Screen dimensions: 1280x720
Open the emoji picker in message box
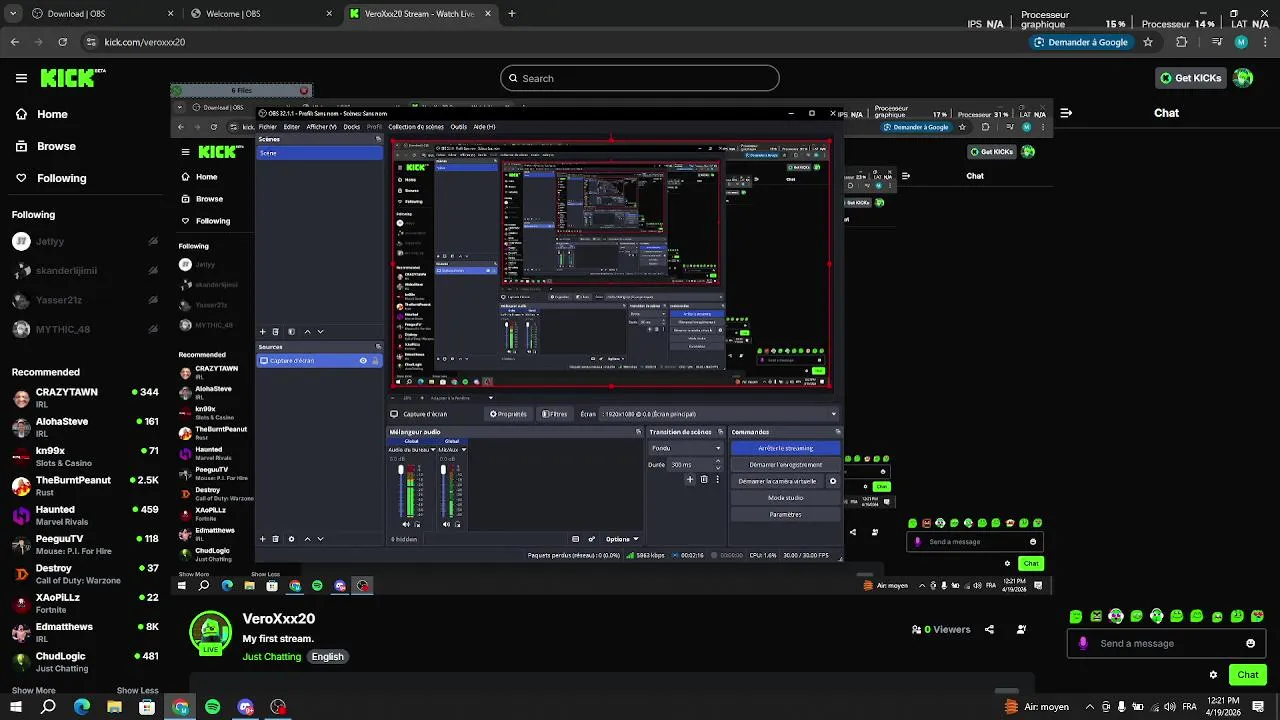pyautogui.click(x=1250, y=643)
